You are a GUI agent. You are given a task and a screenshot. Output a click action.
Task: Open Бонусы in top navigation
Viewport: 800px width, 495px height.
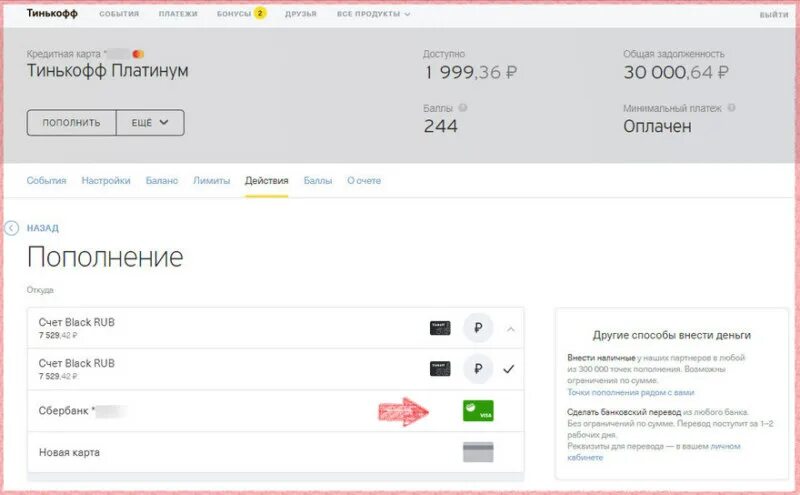tap(234, 14)
